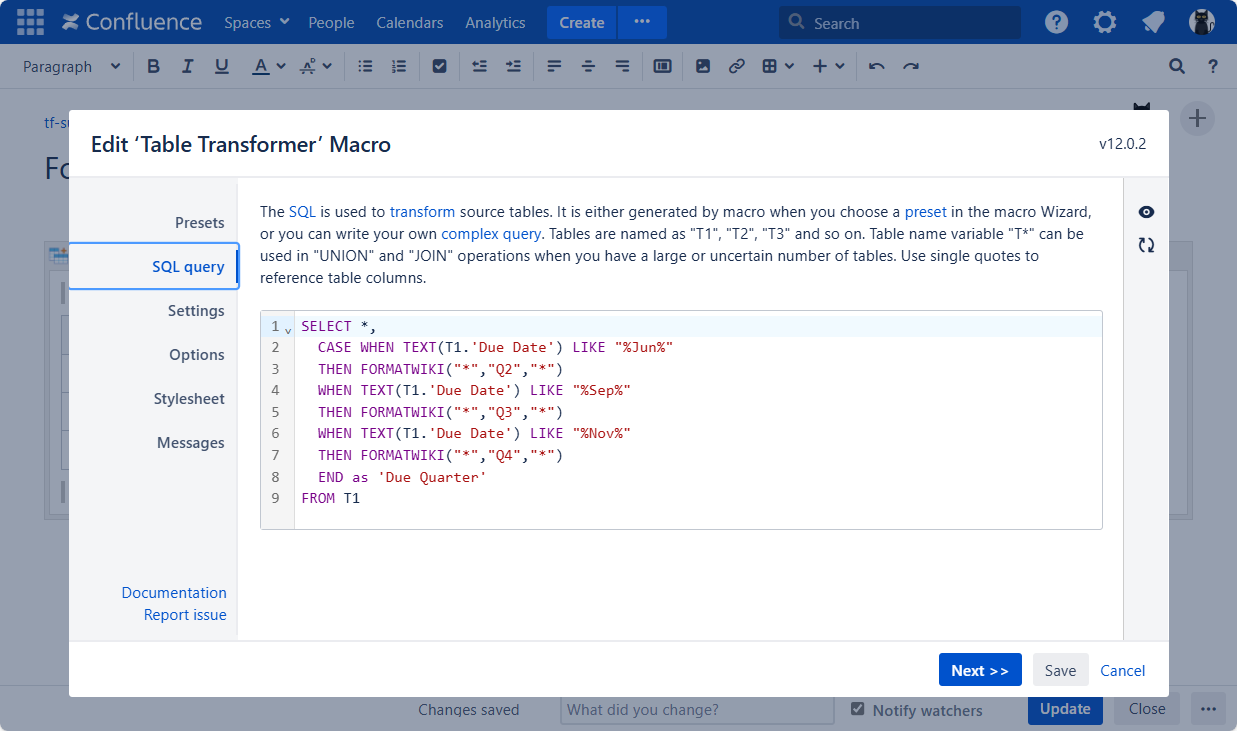The width and height of the screenshot is (1237, 731).
Task: Insert a task list from the toolbar
Action: (x=439, y=65)
